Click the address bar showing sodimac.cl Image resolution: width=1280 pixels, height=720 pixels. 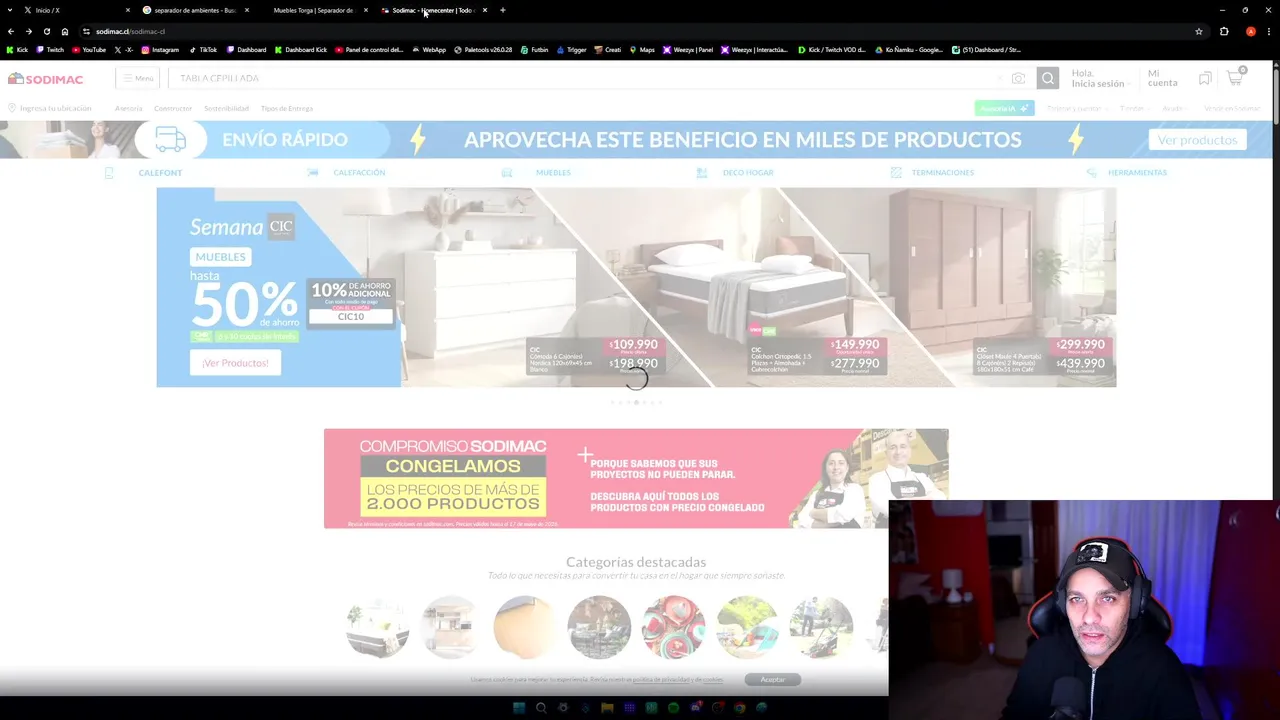coord(640,31)
